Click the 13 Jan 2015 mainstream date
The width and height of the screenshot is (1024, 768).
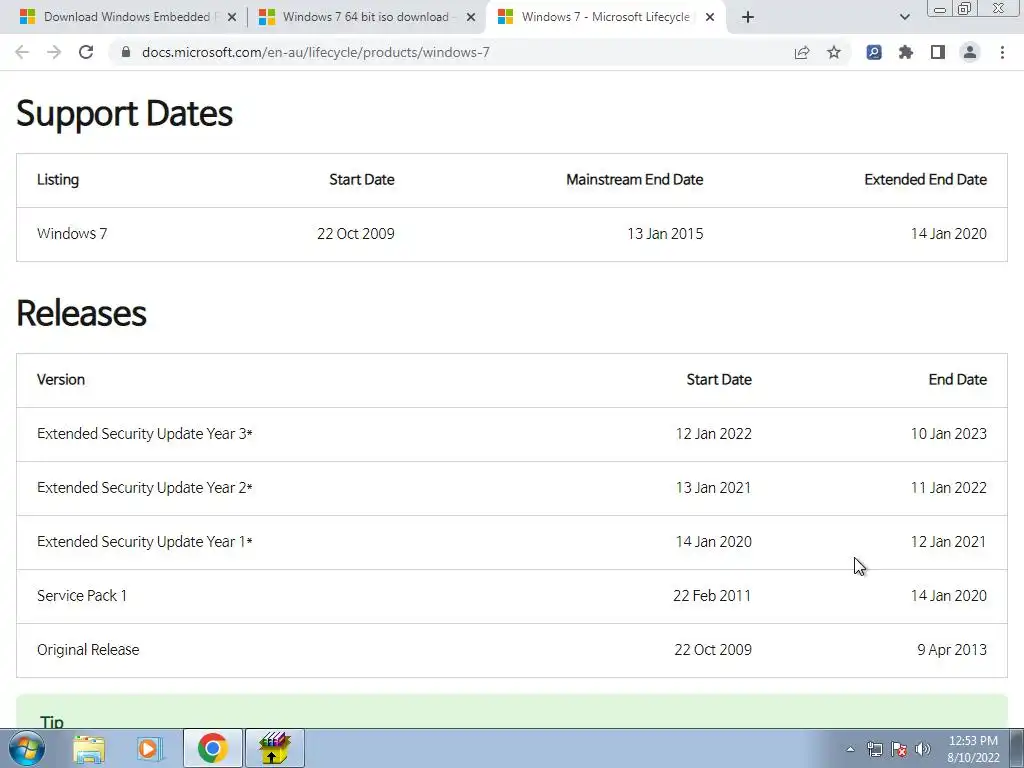665,234
